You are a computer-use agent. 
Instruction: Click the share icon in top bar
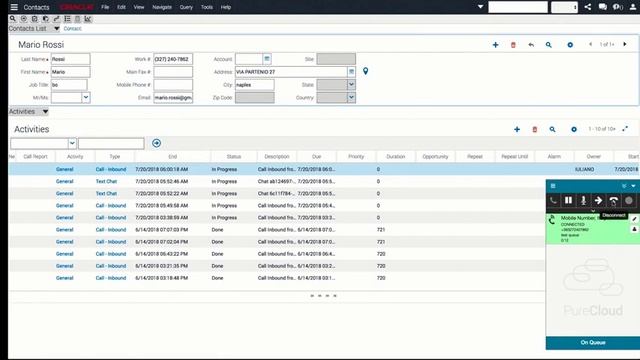587,7
